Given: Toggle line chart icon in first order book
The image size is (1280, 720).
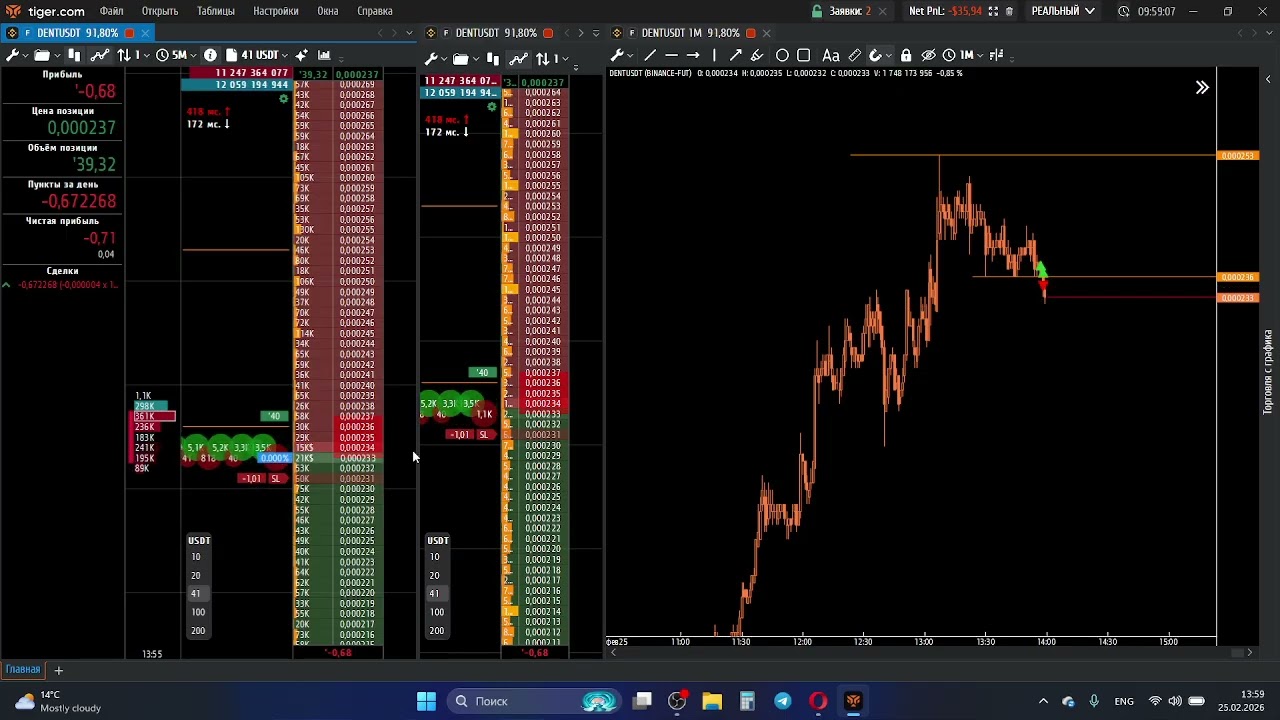Looking at the screenshot, I should coord(99,56).
